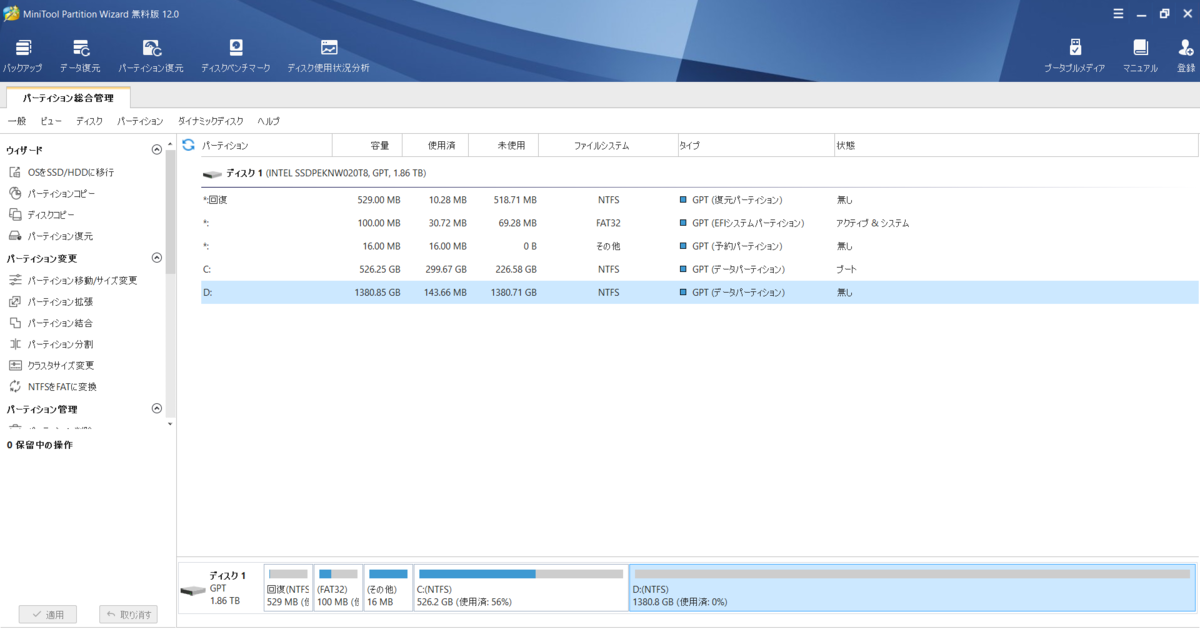Sort by the 容量 column header
The width and height of the screenshot is (1200, 644).
click(367, 146)
